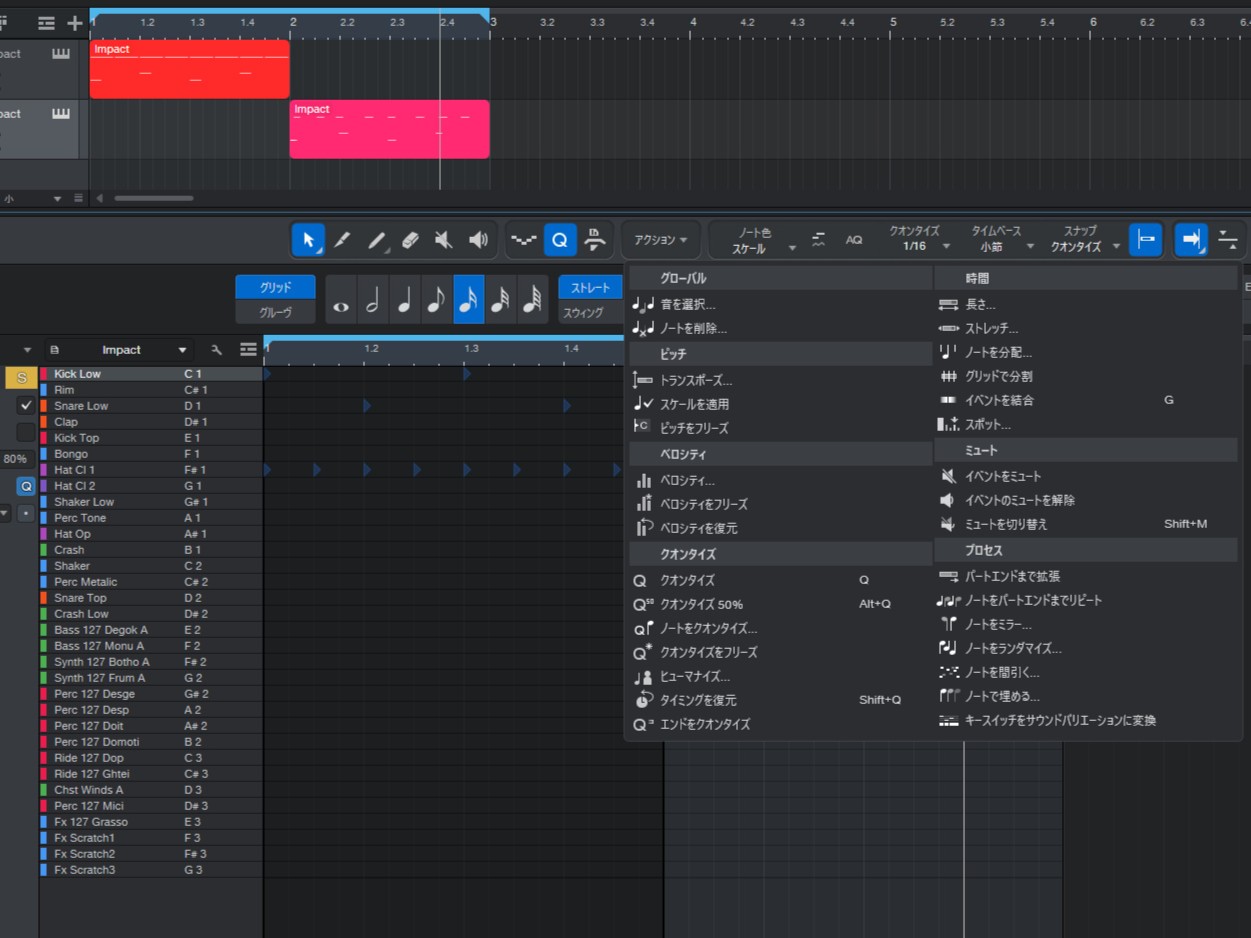
Task: Click the whole note value icon
Action: pos(341,300)
